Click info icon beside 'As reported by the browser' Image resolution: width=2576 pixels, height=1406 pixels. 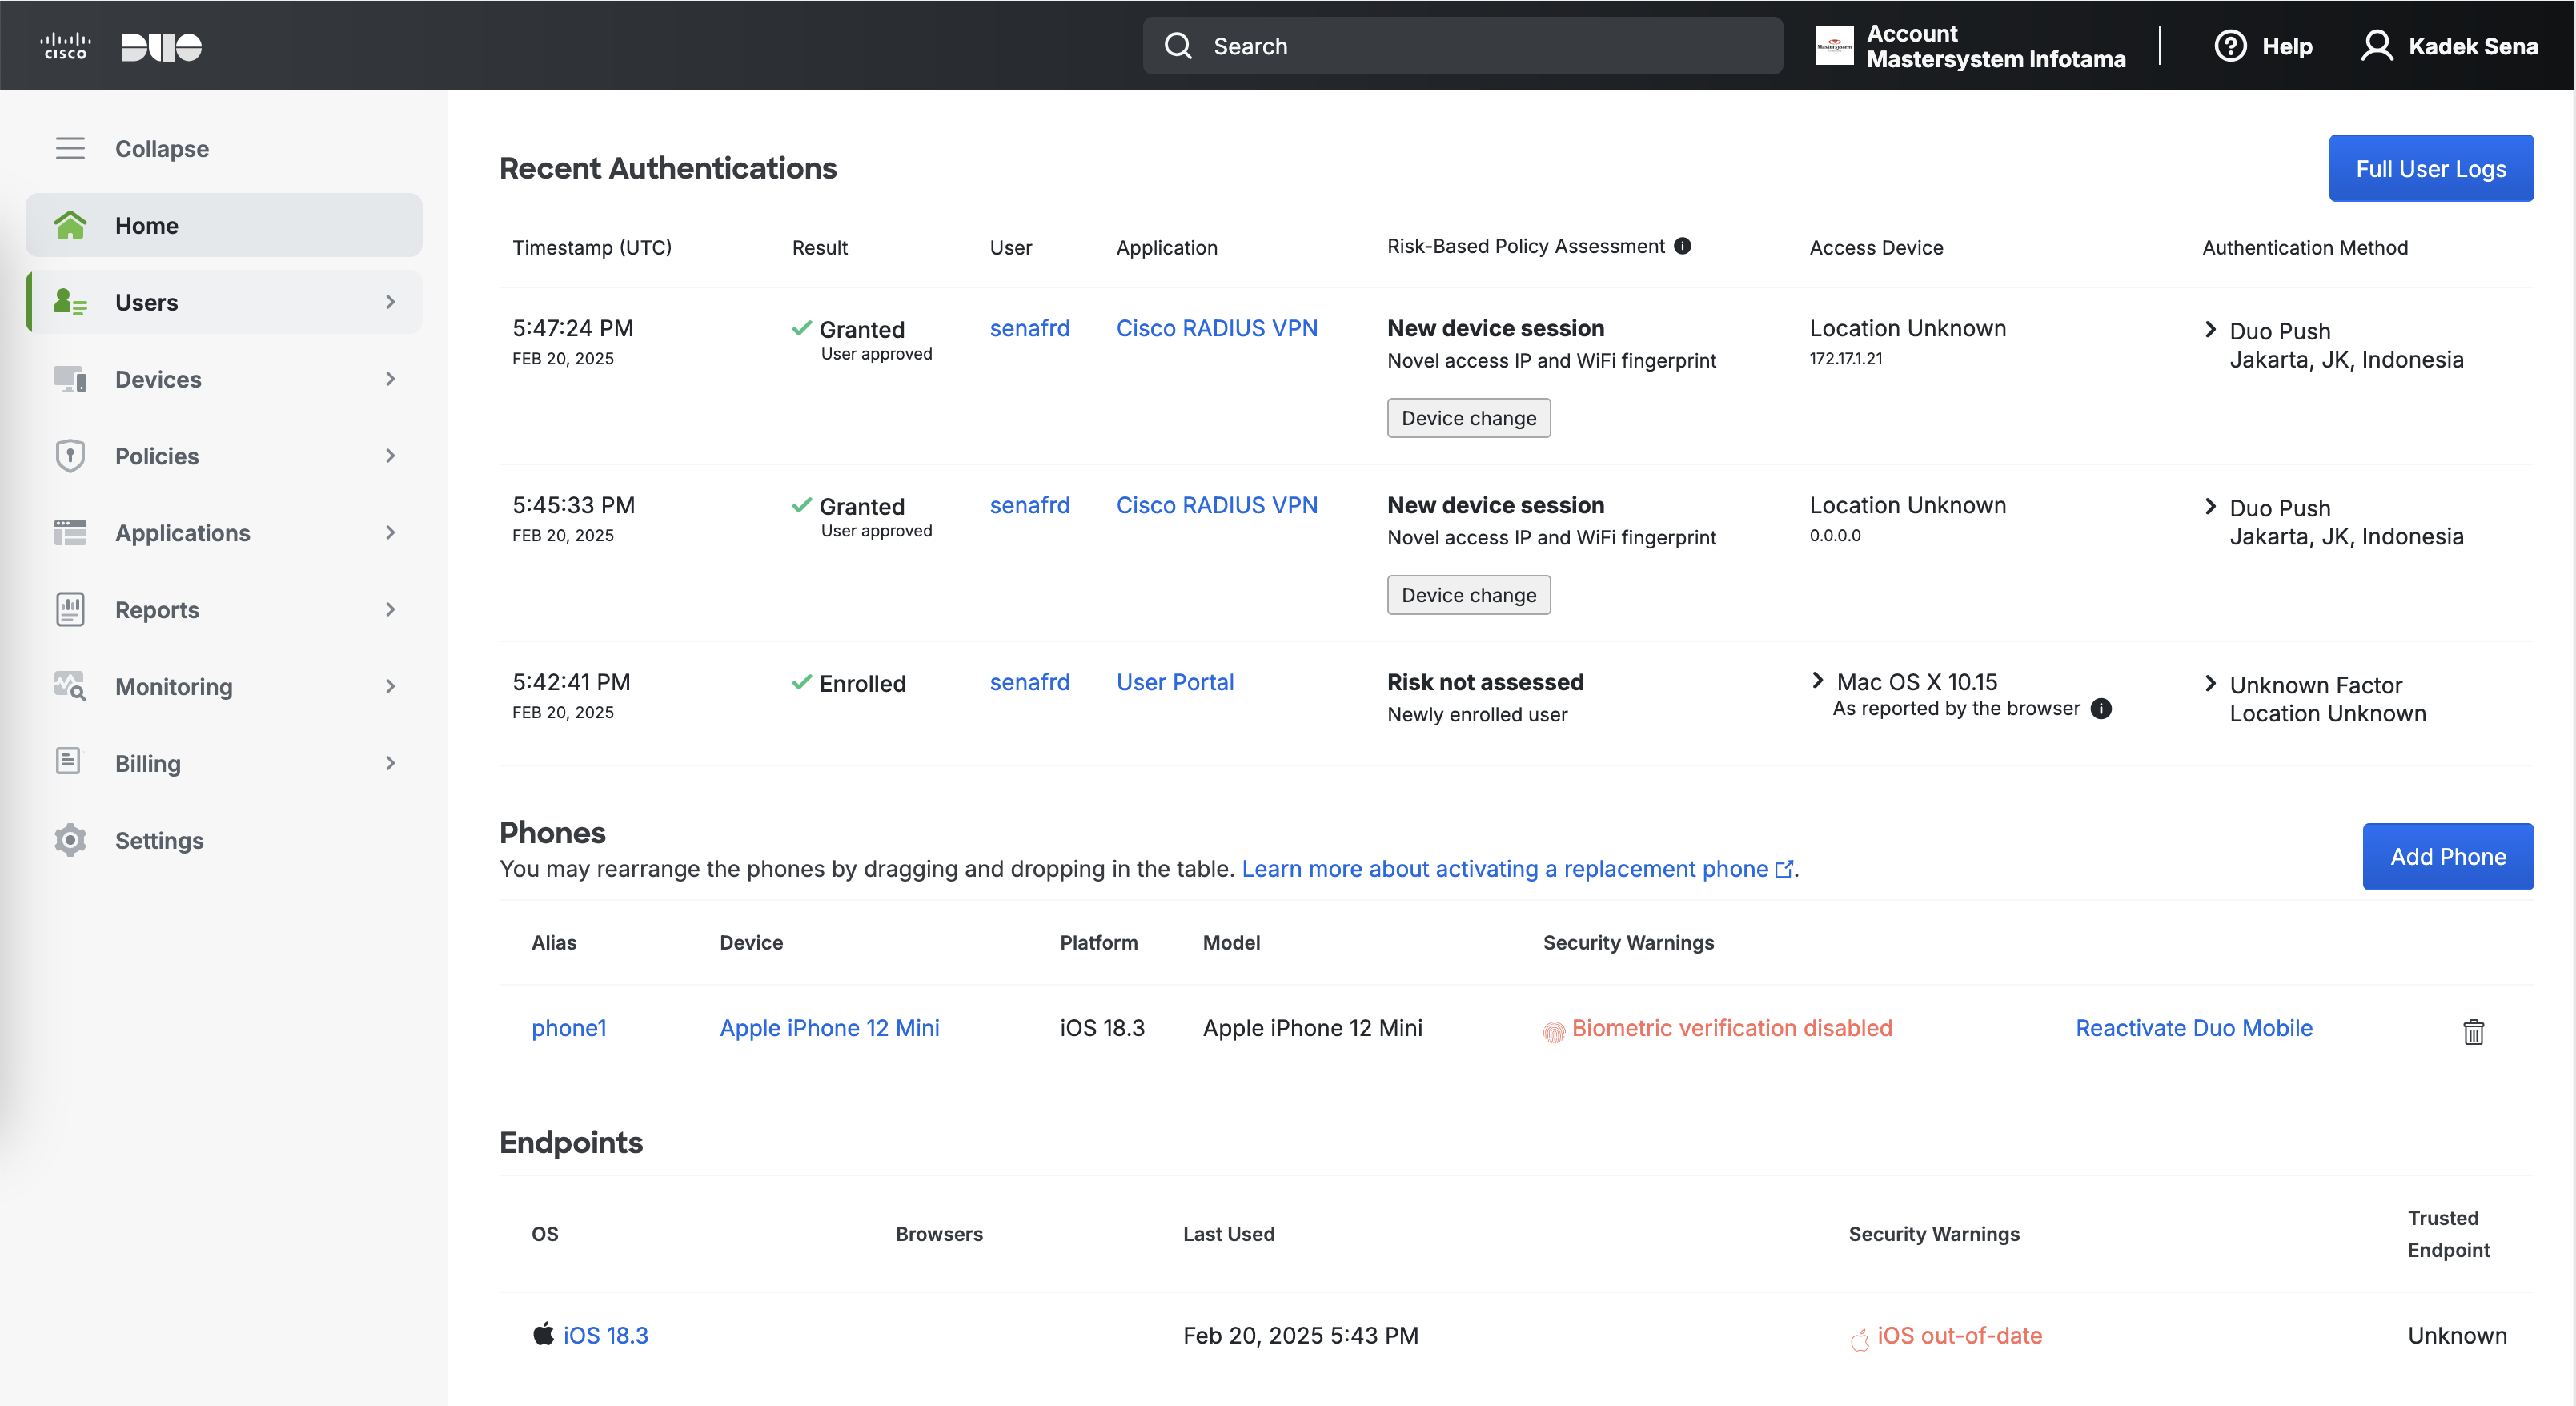click(2101, 709)
